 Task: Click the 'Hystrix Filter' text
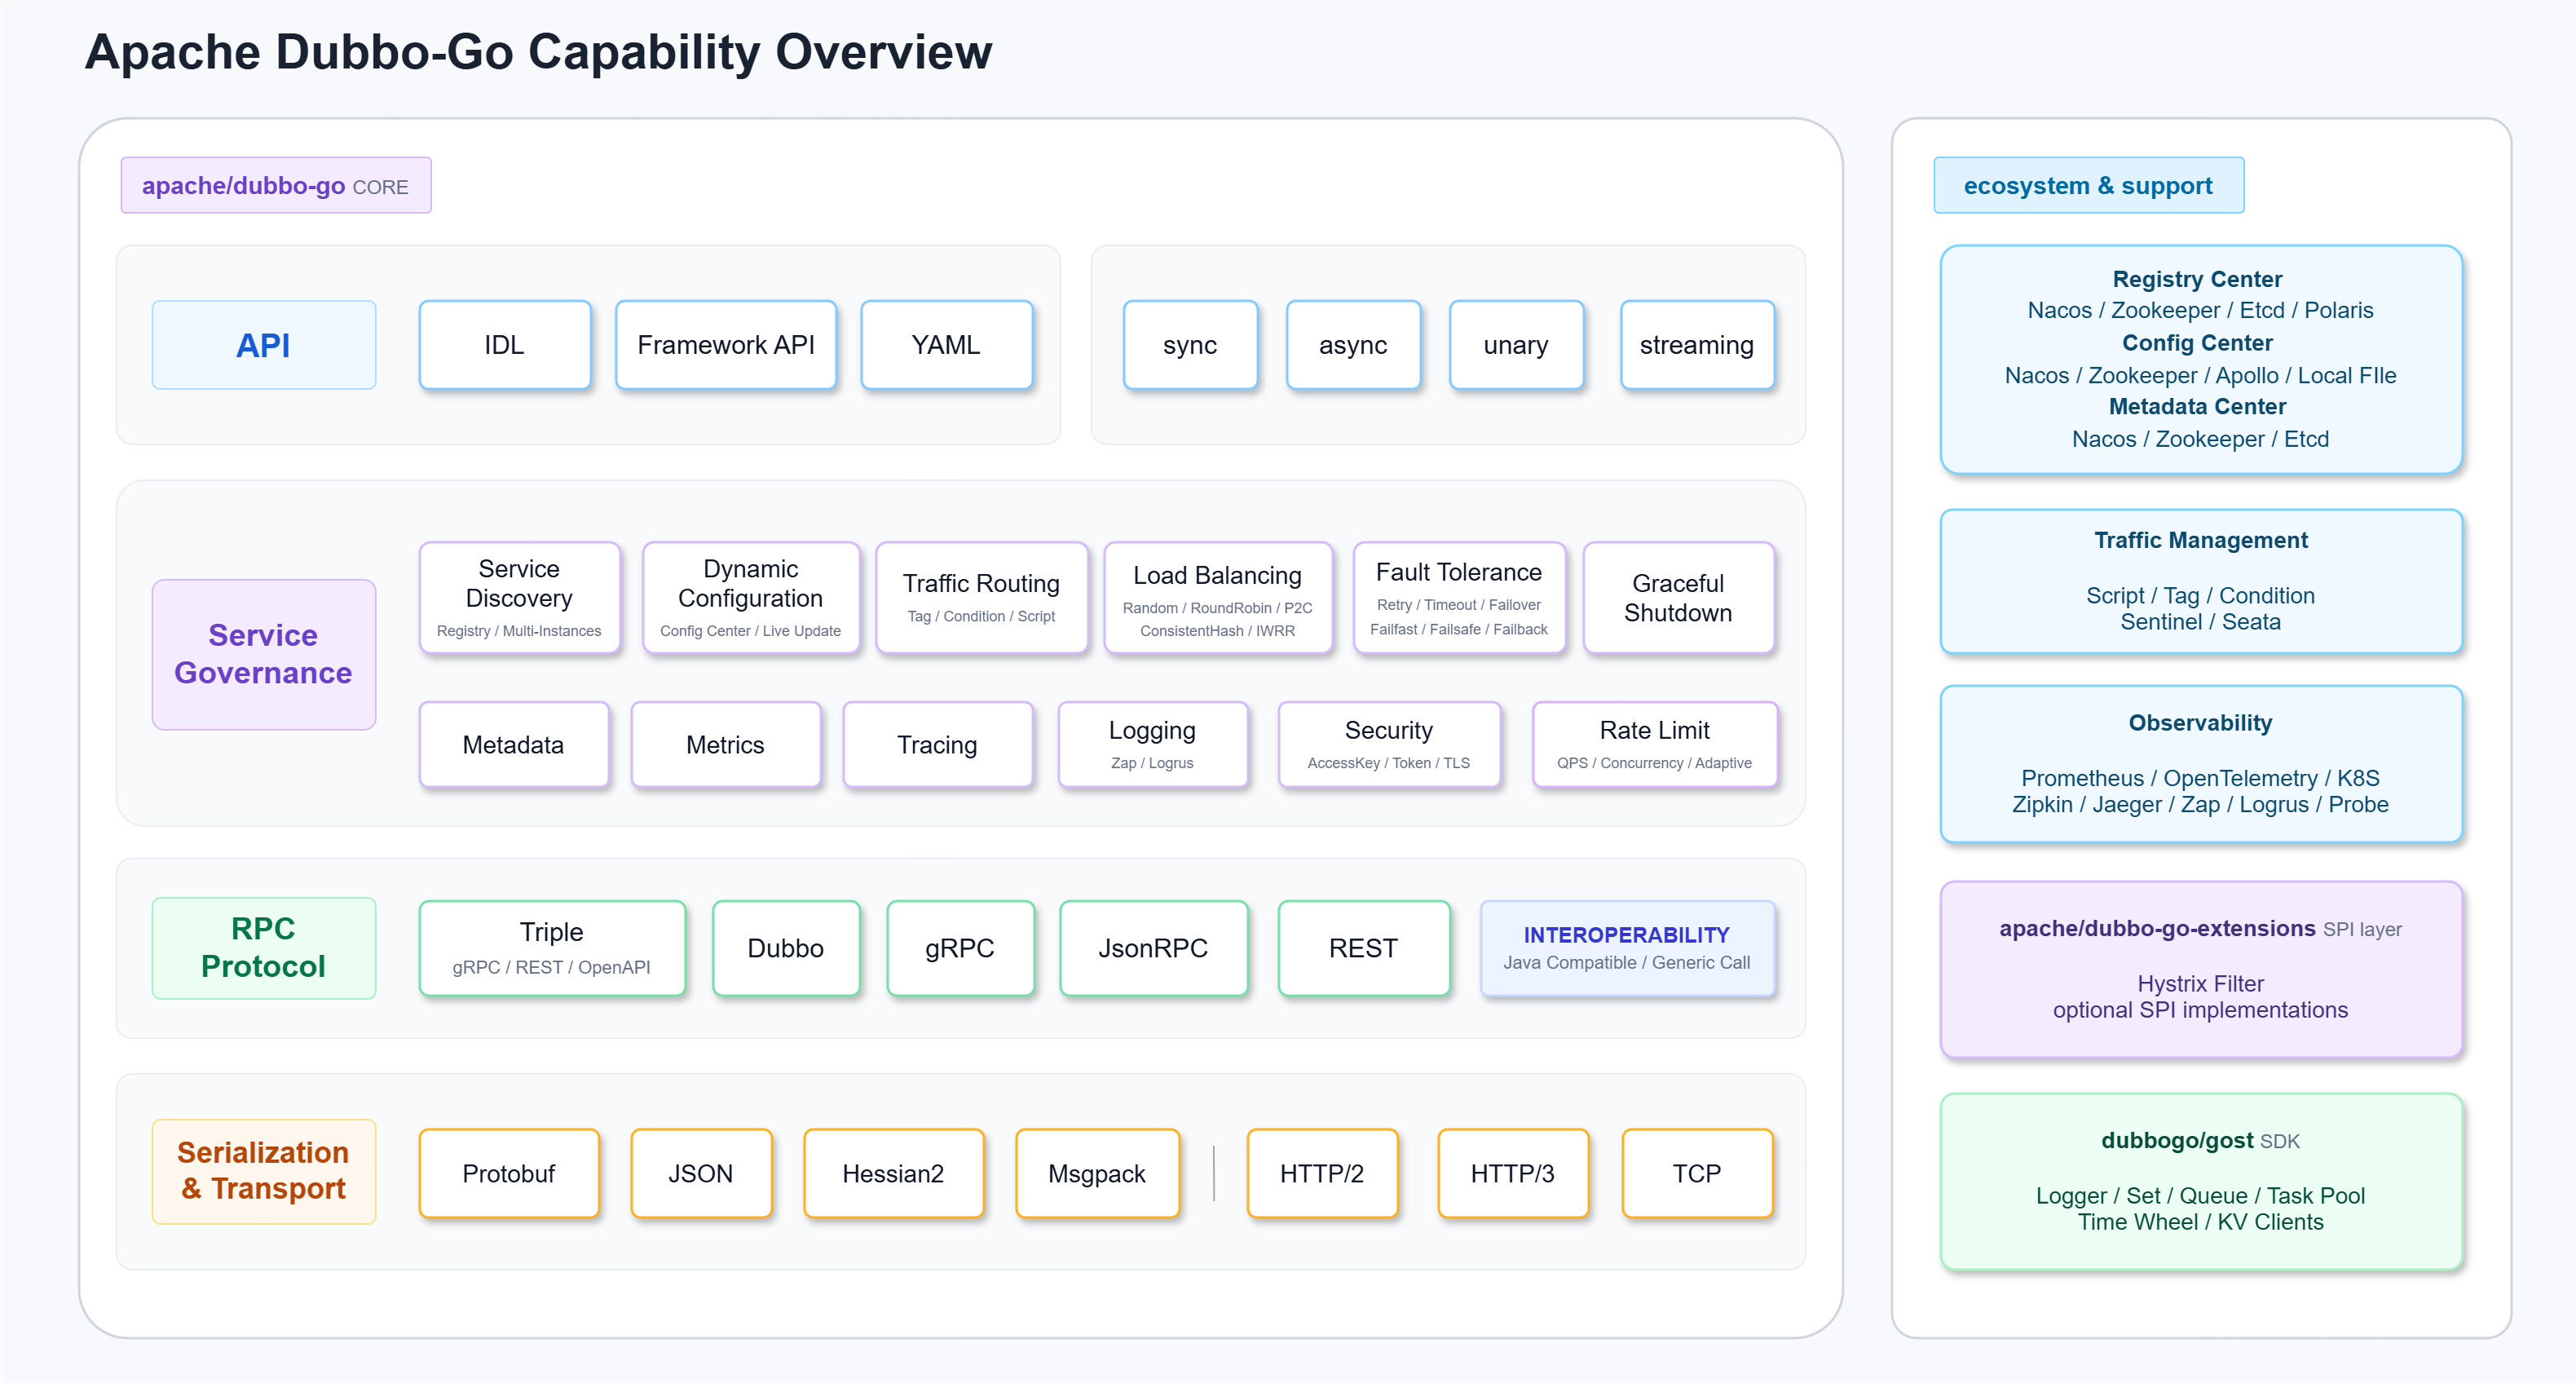[2200, 984]
